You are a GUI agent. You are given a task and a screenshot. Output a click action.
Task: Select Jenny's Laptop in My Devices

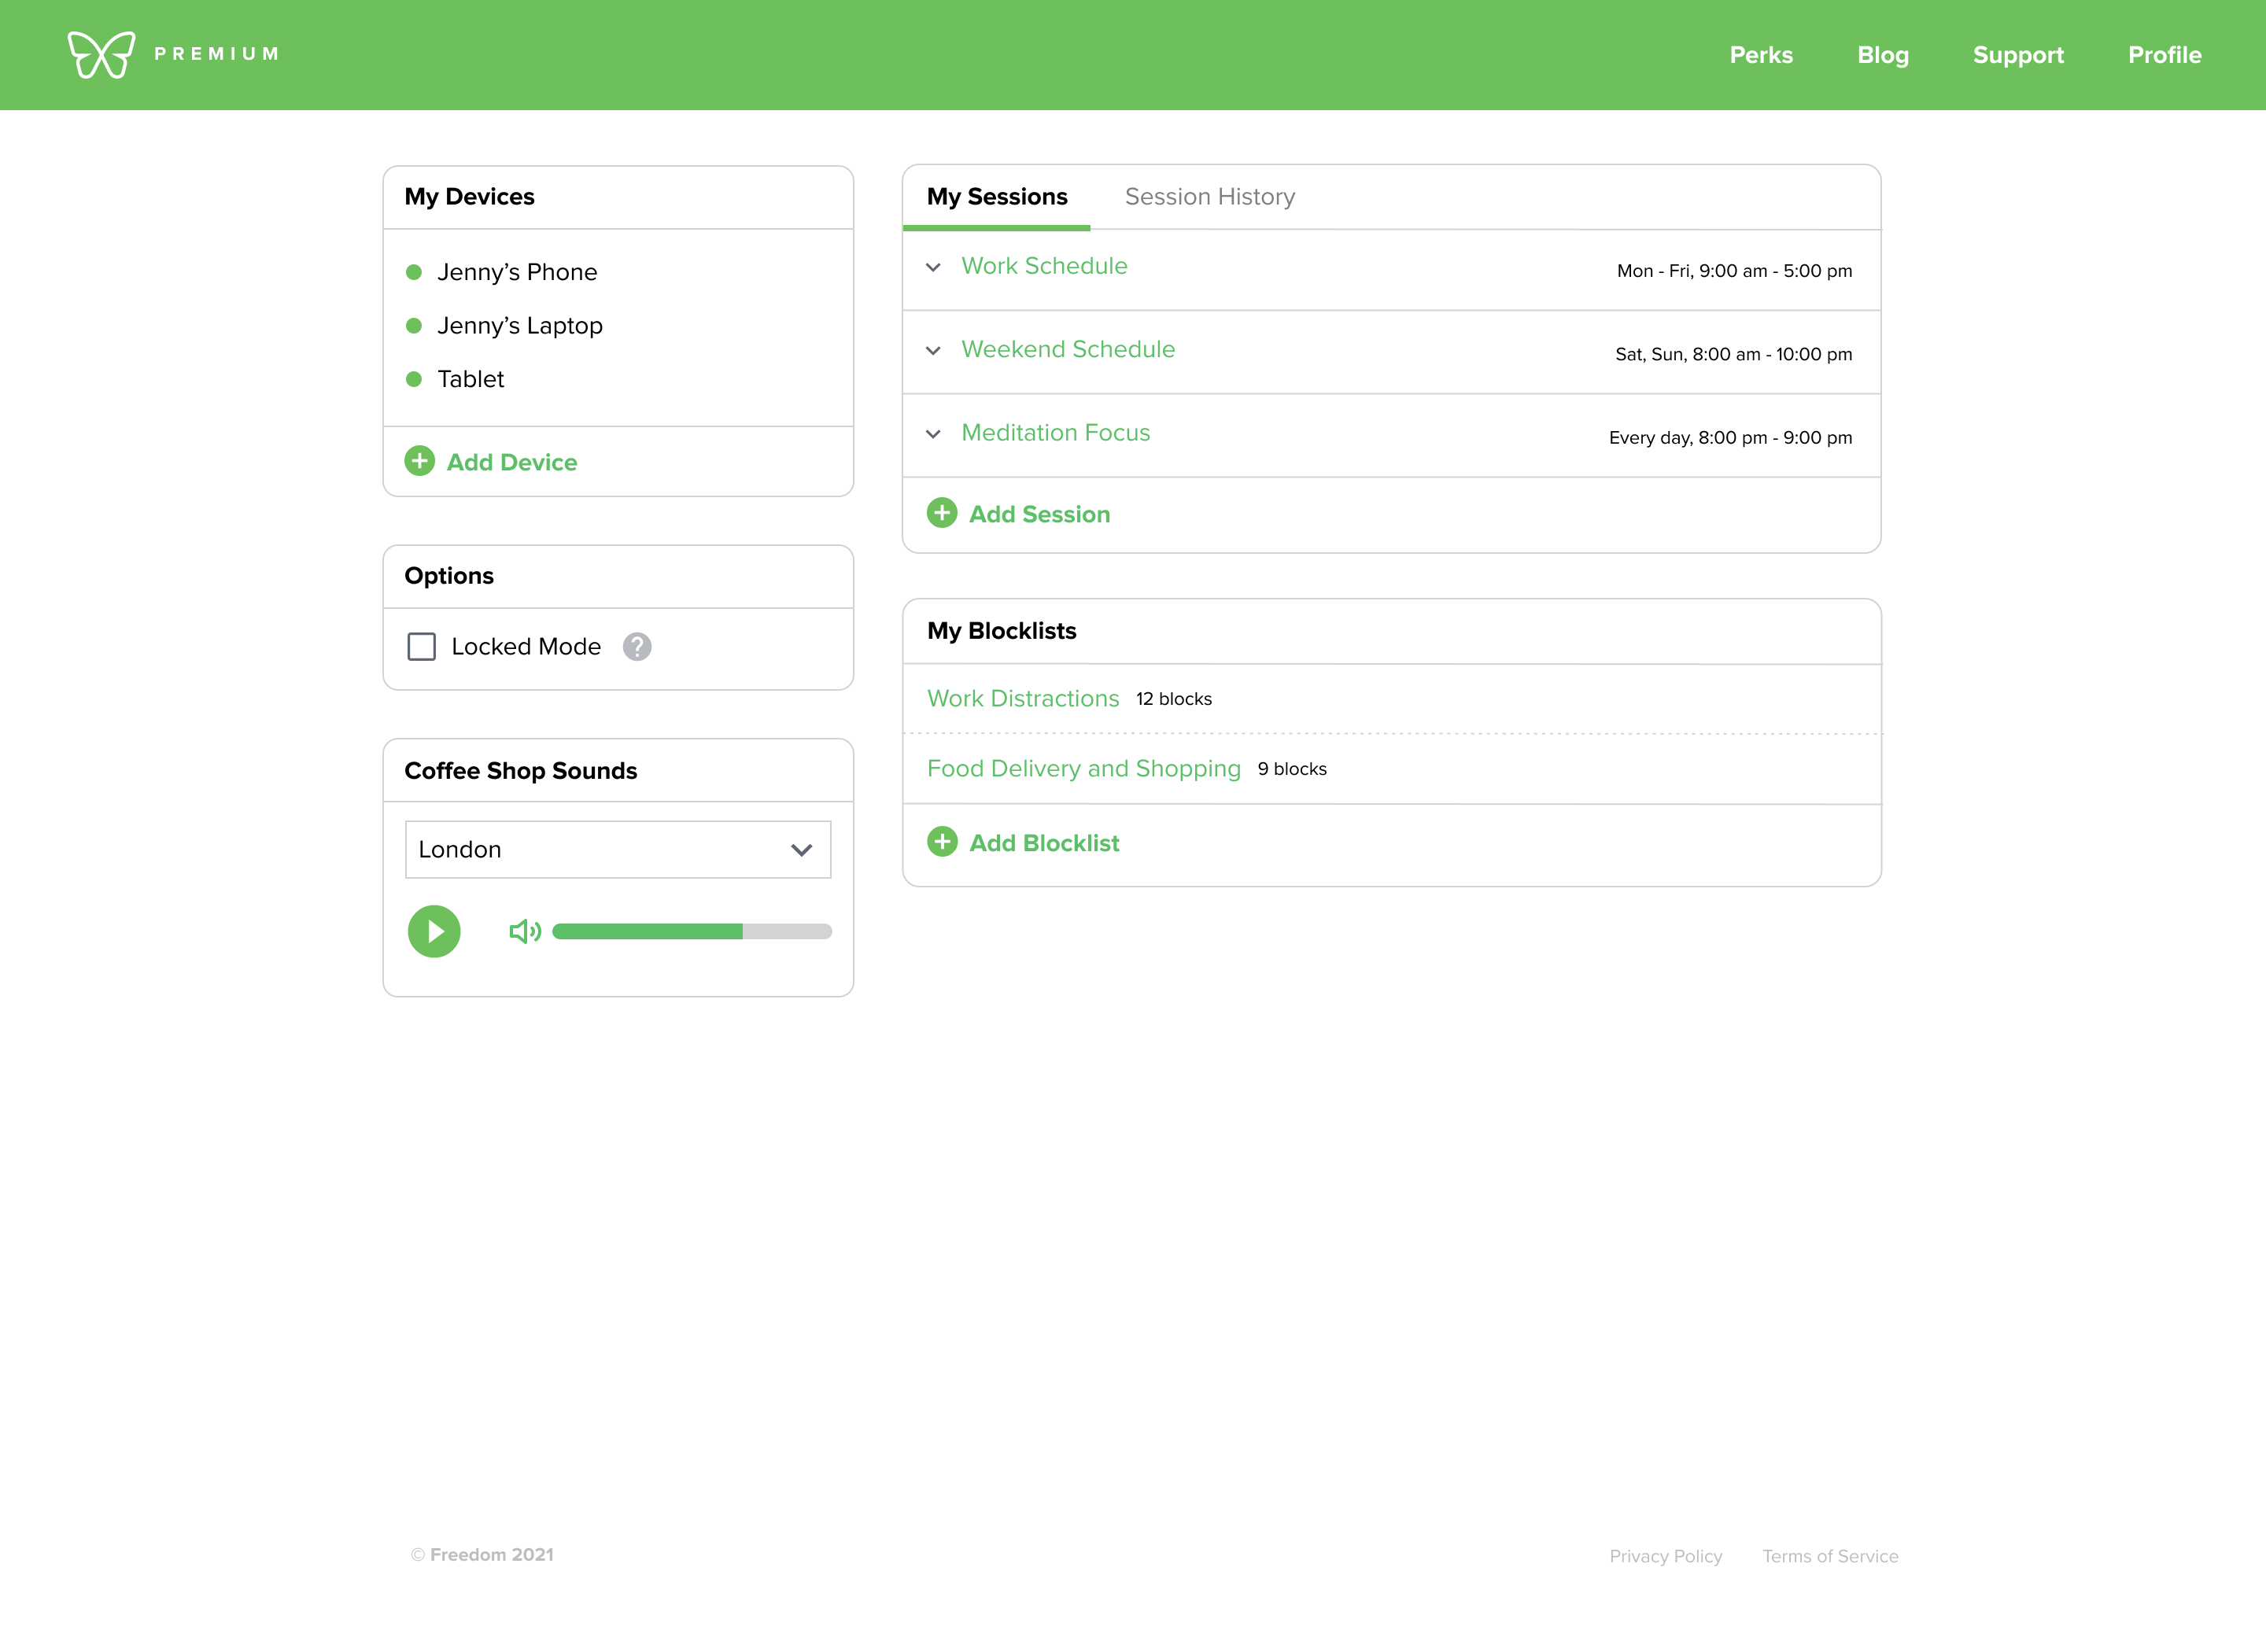coord(519,326)
